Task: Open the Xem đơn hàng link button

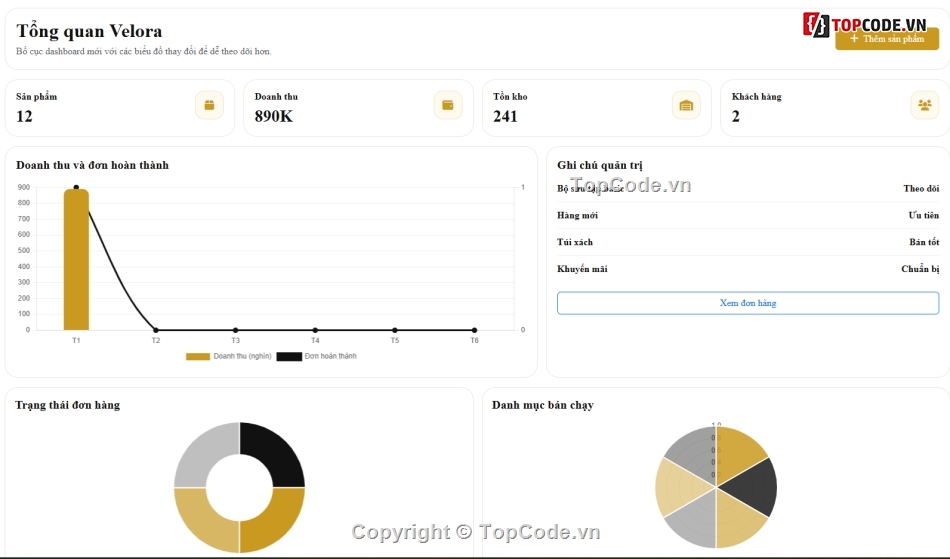Action: [748, 303]
